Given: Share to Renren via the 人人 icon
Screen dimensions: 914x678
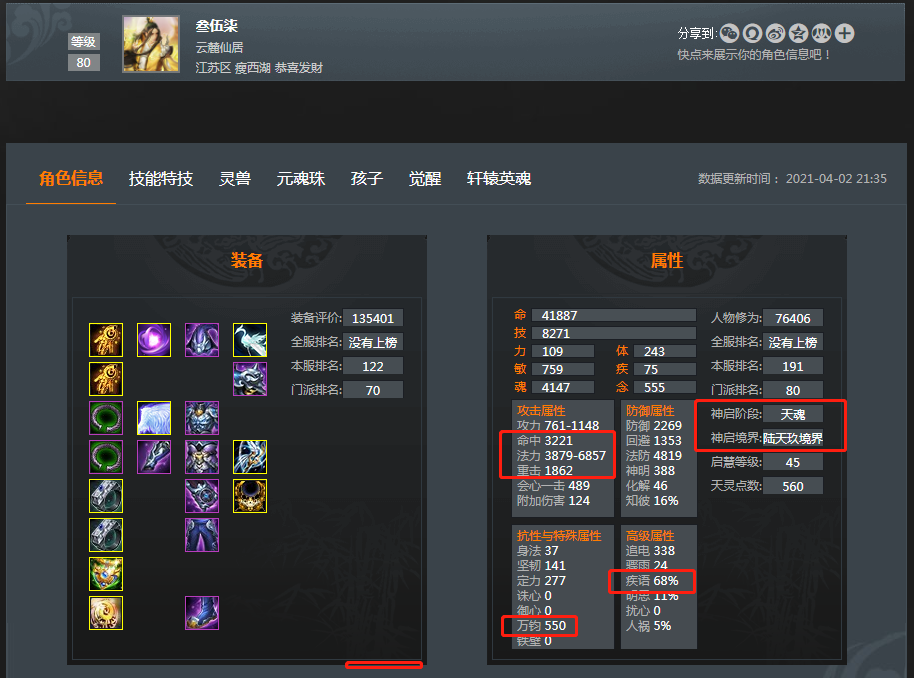Looking at the screenshot, I should [x=821, y=33].
